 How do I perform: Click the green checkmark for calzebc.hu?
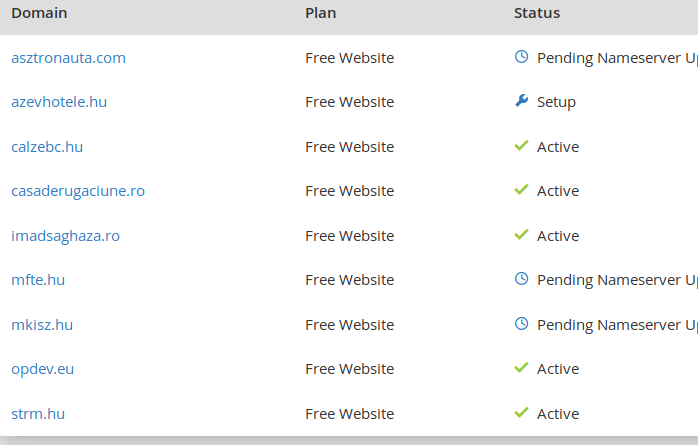(521, 146)
